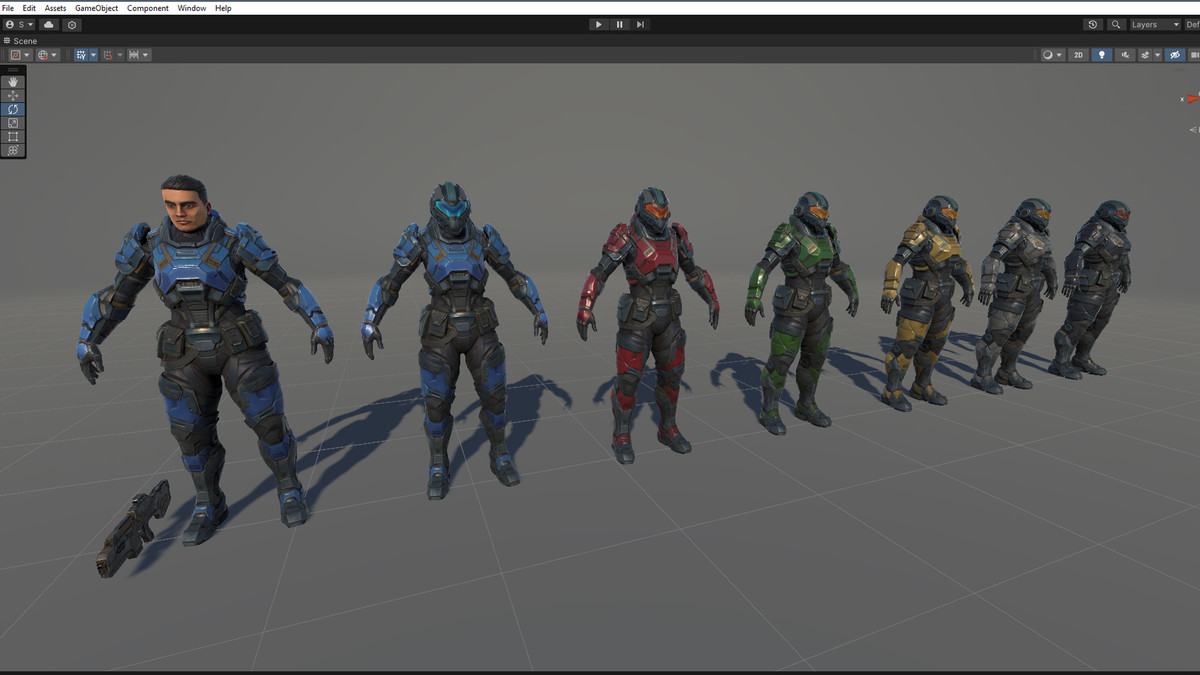1200x675 pixels.
Task: Expand the snap increment options arrow
Action: point(119,55)
